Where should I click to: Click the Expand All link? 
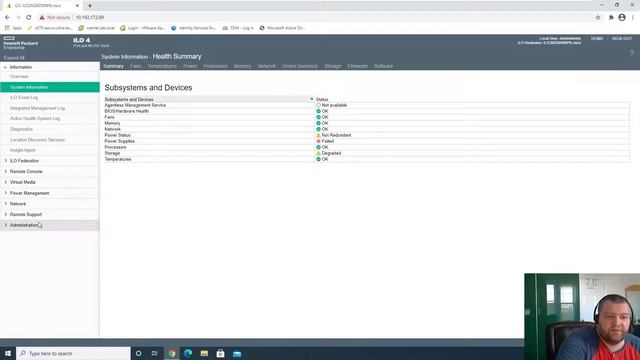coord(14,58)
